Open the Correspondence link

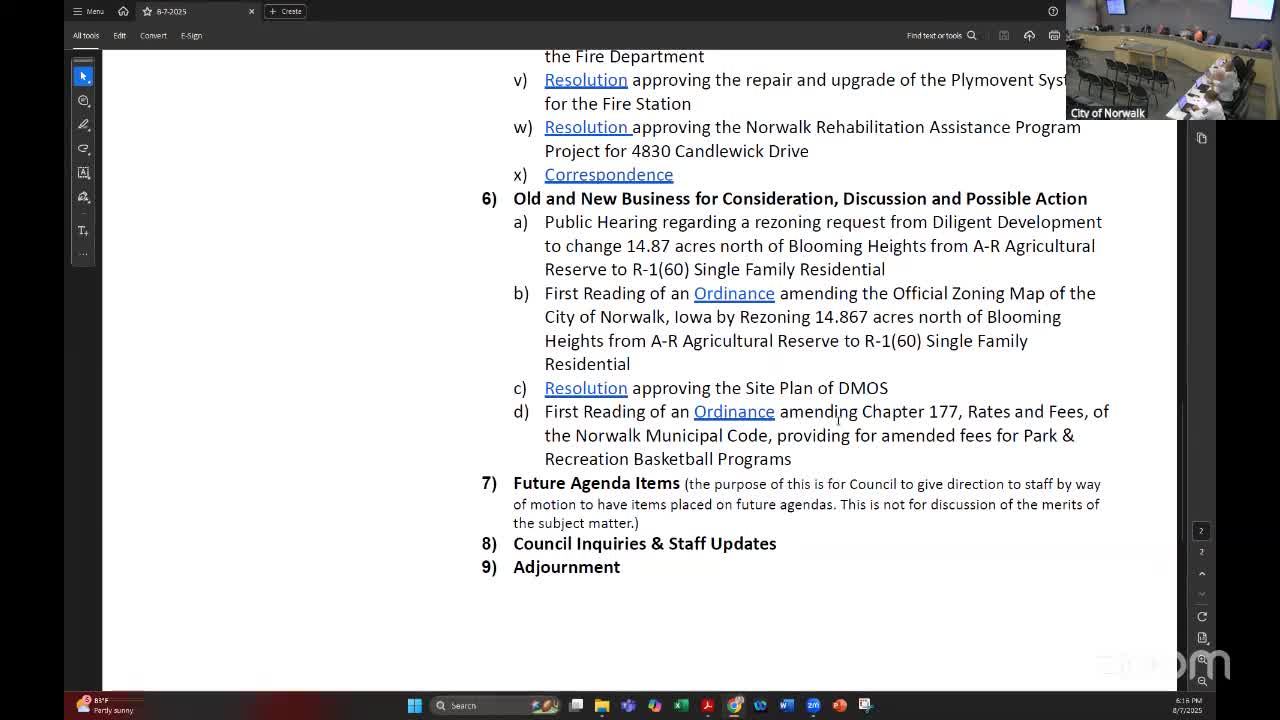click(608, 174)
